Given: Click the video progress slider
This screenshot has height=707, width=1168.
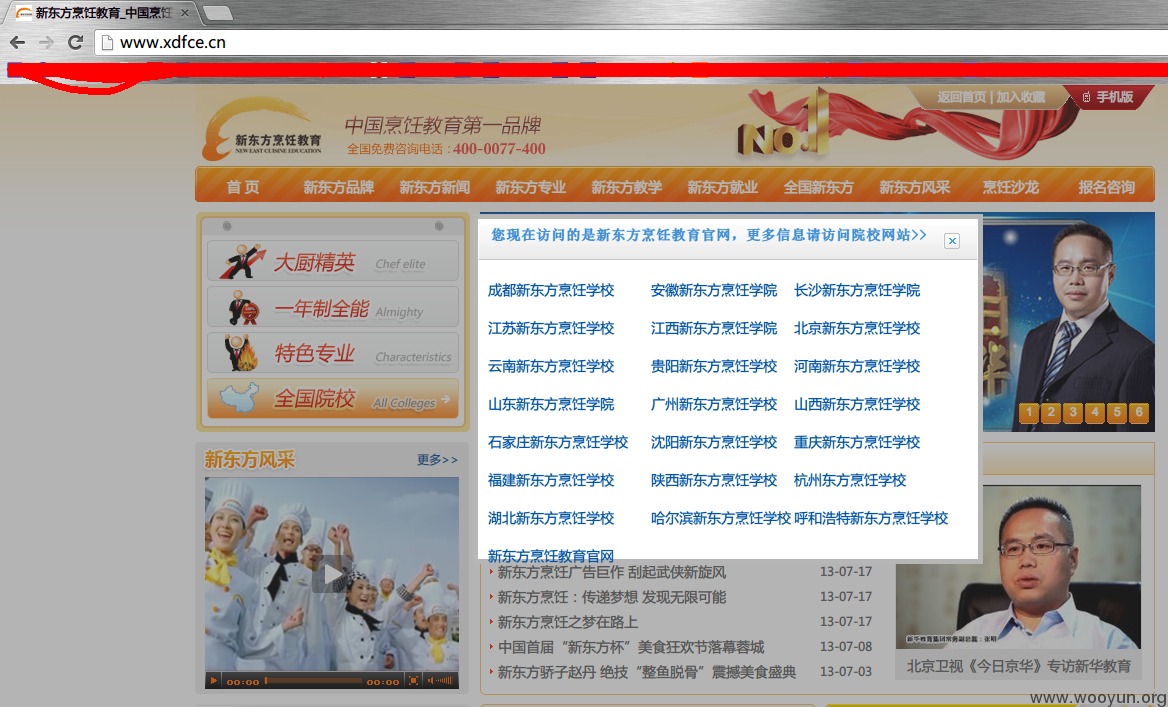Looking at the screenshot, I should point(313,680).
